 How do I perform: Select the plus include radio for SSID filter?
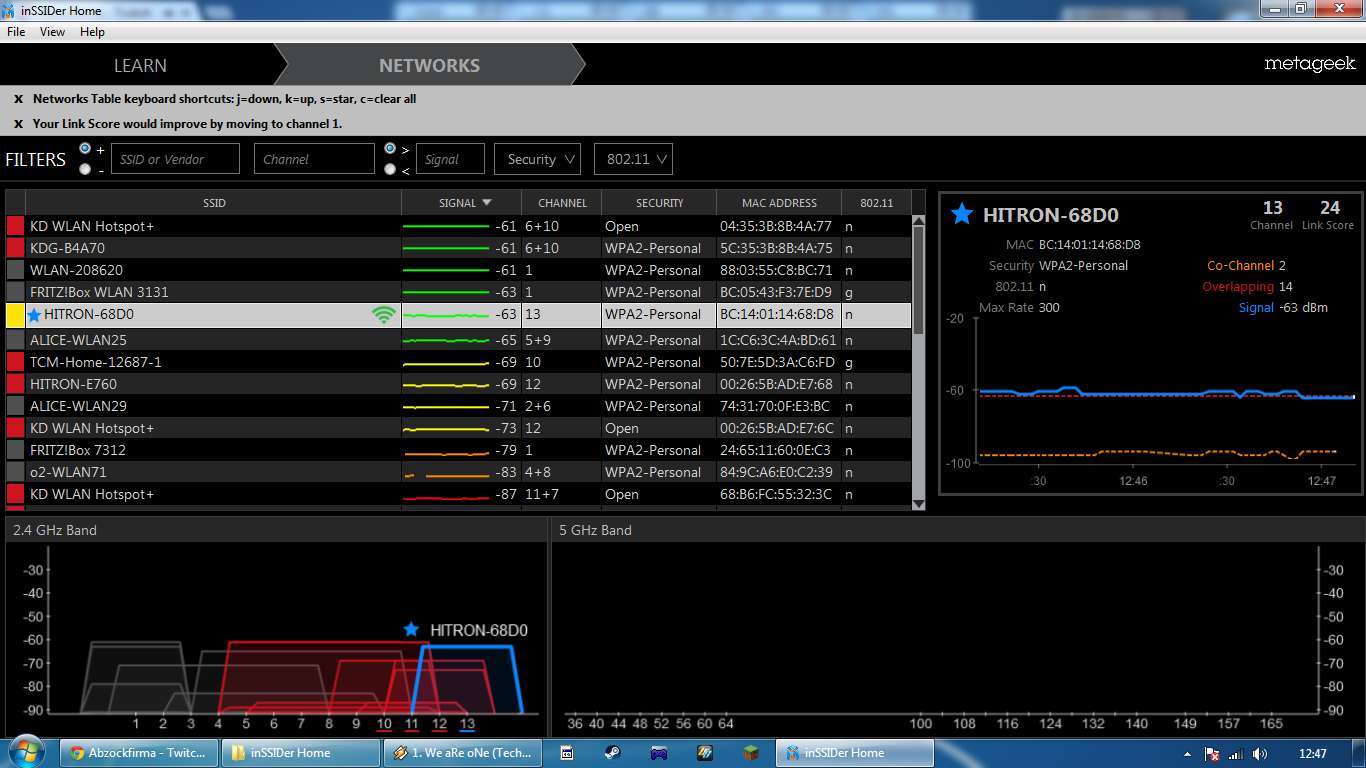(x=85, y=148)
